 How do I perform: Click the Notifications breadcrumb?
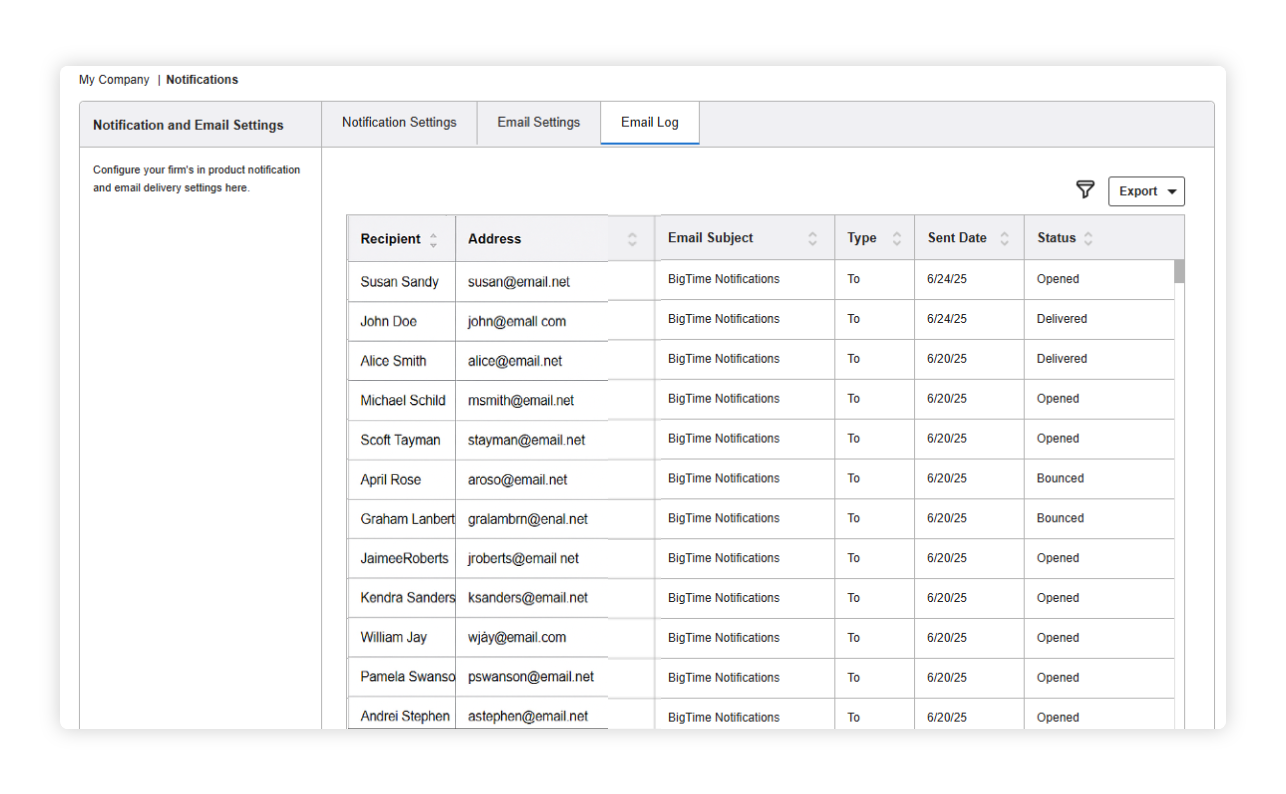click(202, 80)
